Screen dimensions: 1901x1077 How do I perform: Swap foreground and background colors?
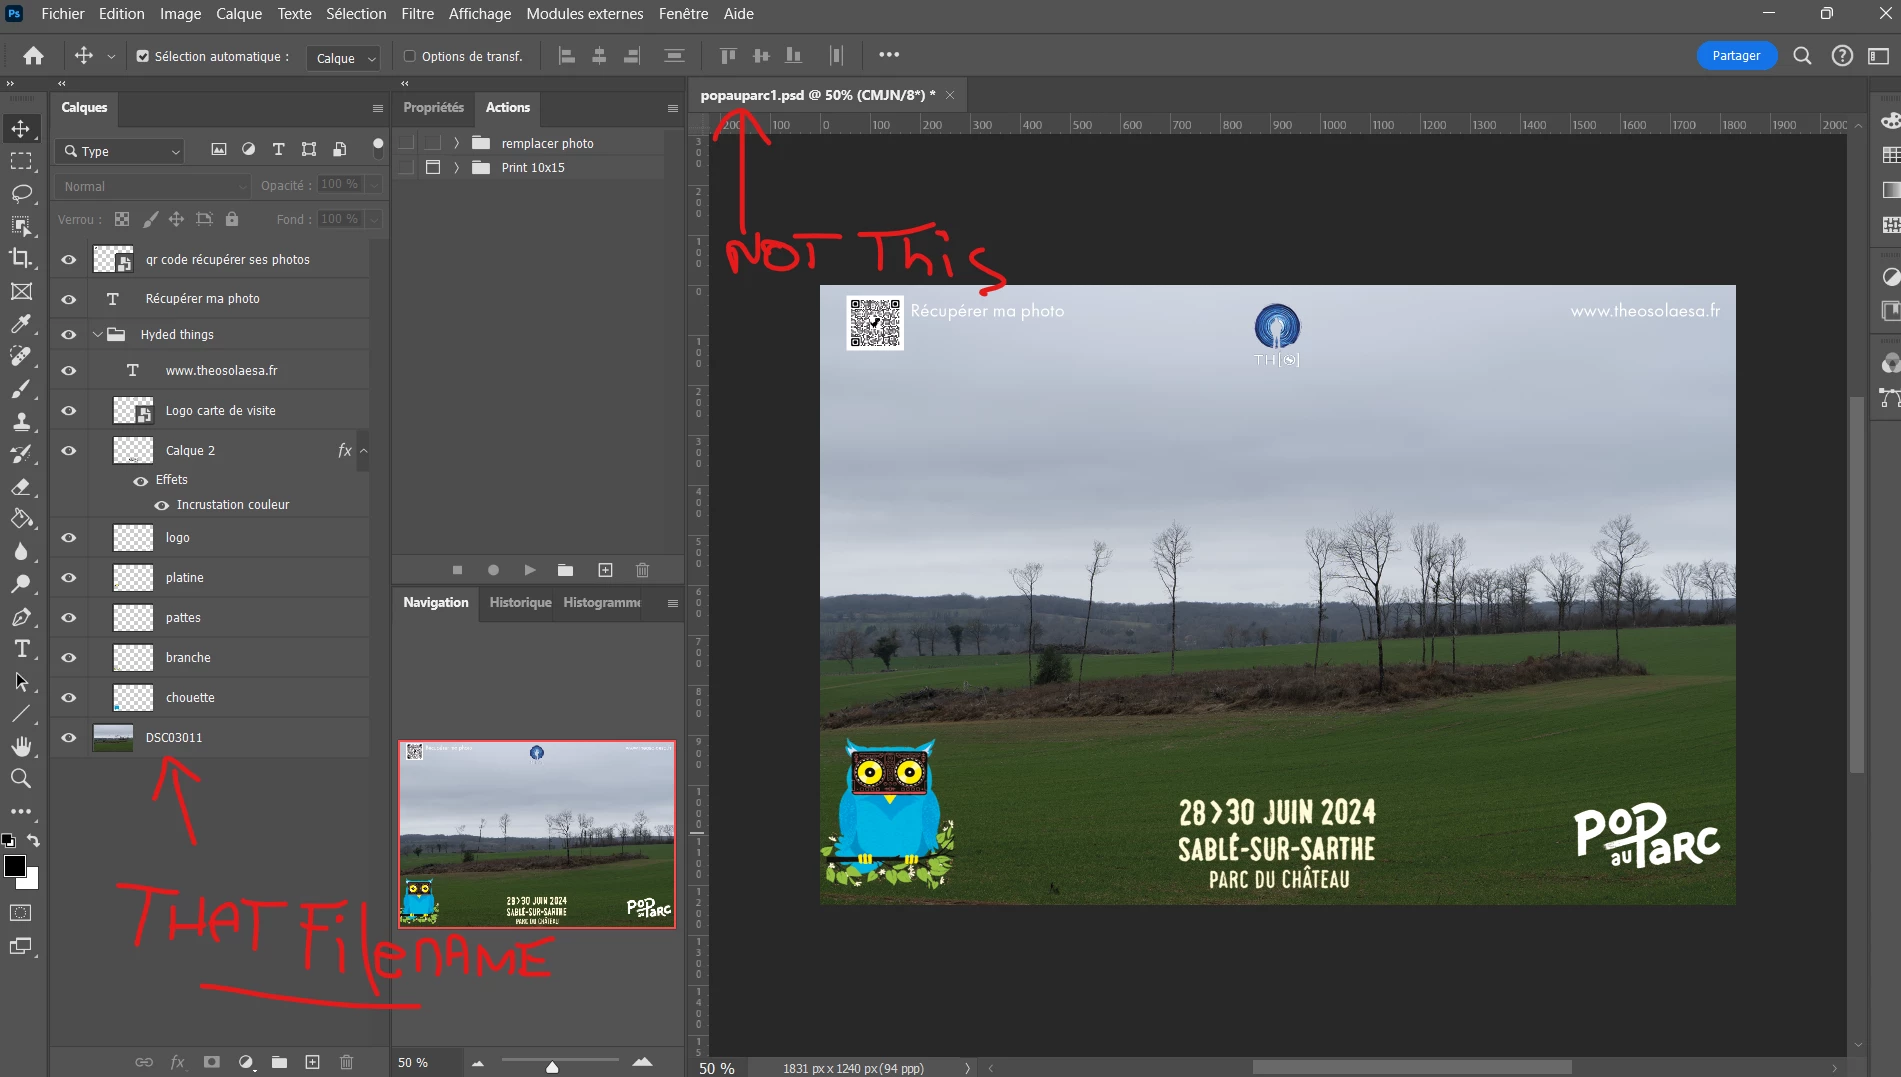[x=33, y=841]
